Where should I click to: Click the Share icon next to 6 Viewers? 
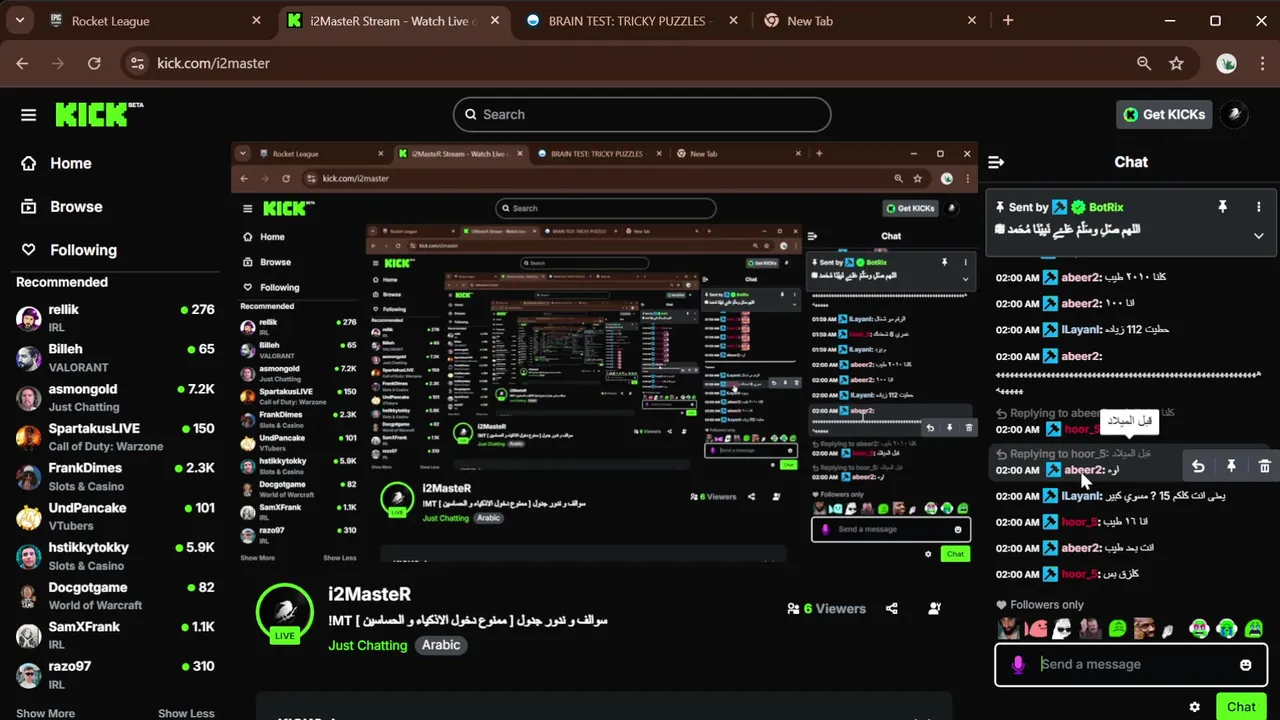point(892,608)
